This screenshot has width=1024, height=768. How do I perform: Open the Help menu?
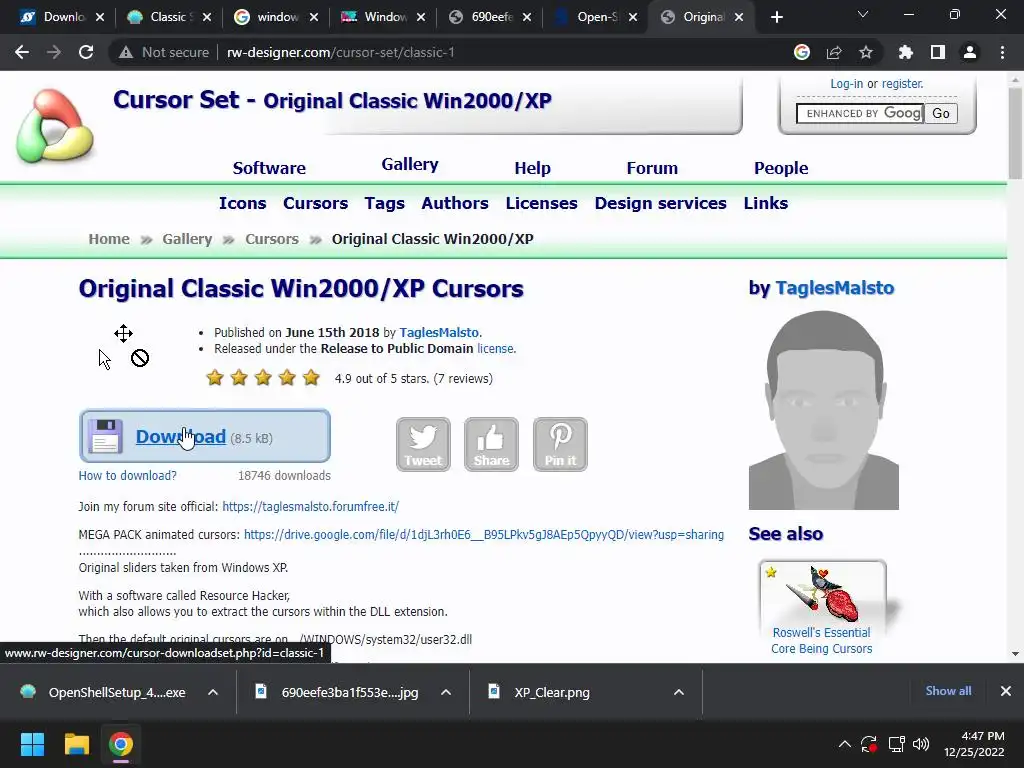tap(532, 168)
